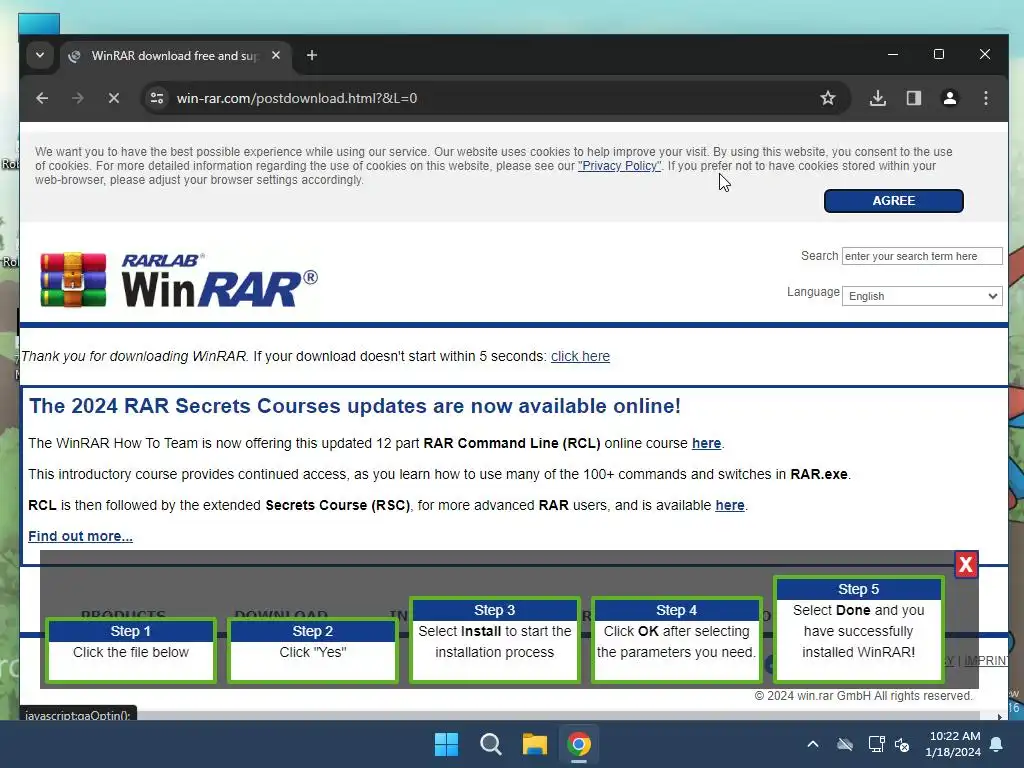The width and height of the screenshot is (1024, 768).
Task: Click the Step 1 instruction box
Action: (x=131, y=650)
